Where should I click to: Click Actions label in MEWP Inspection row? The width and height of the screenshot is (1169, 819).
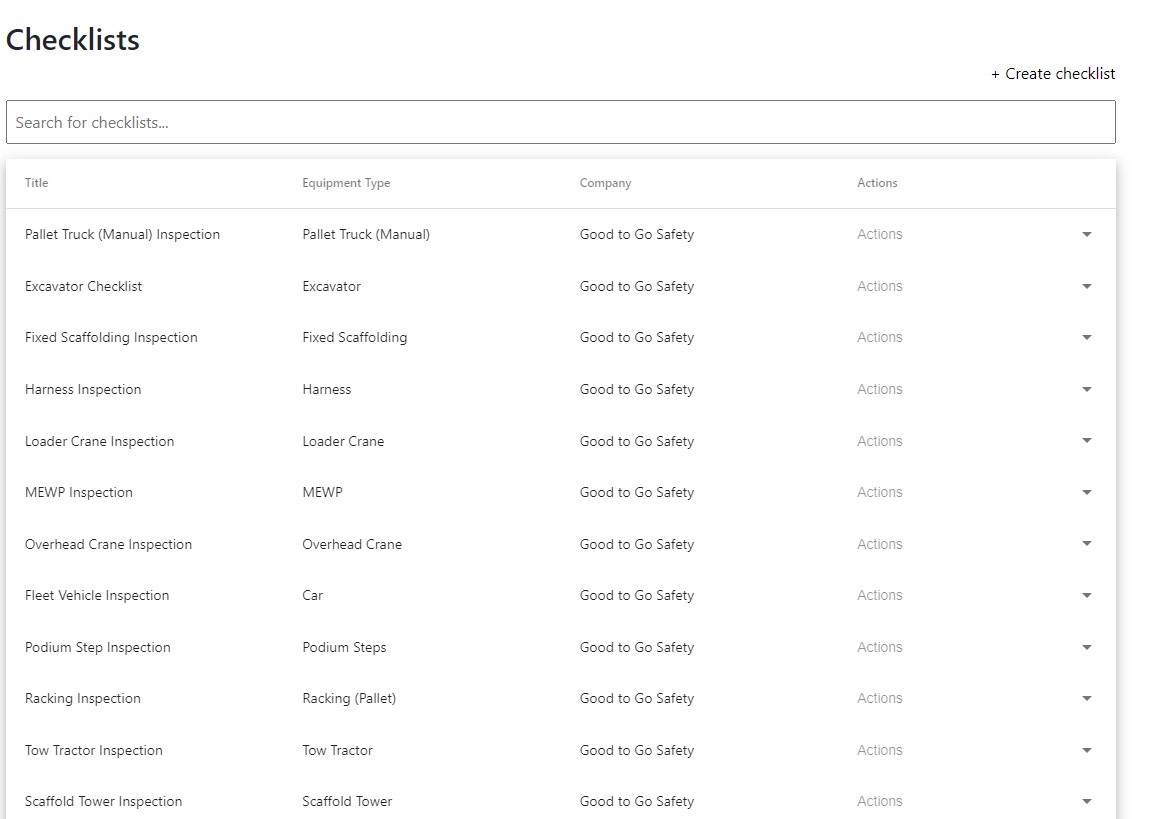pos(880,493)
